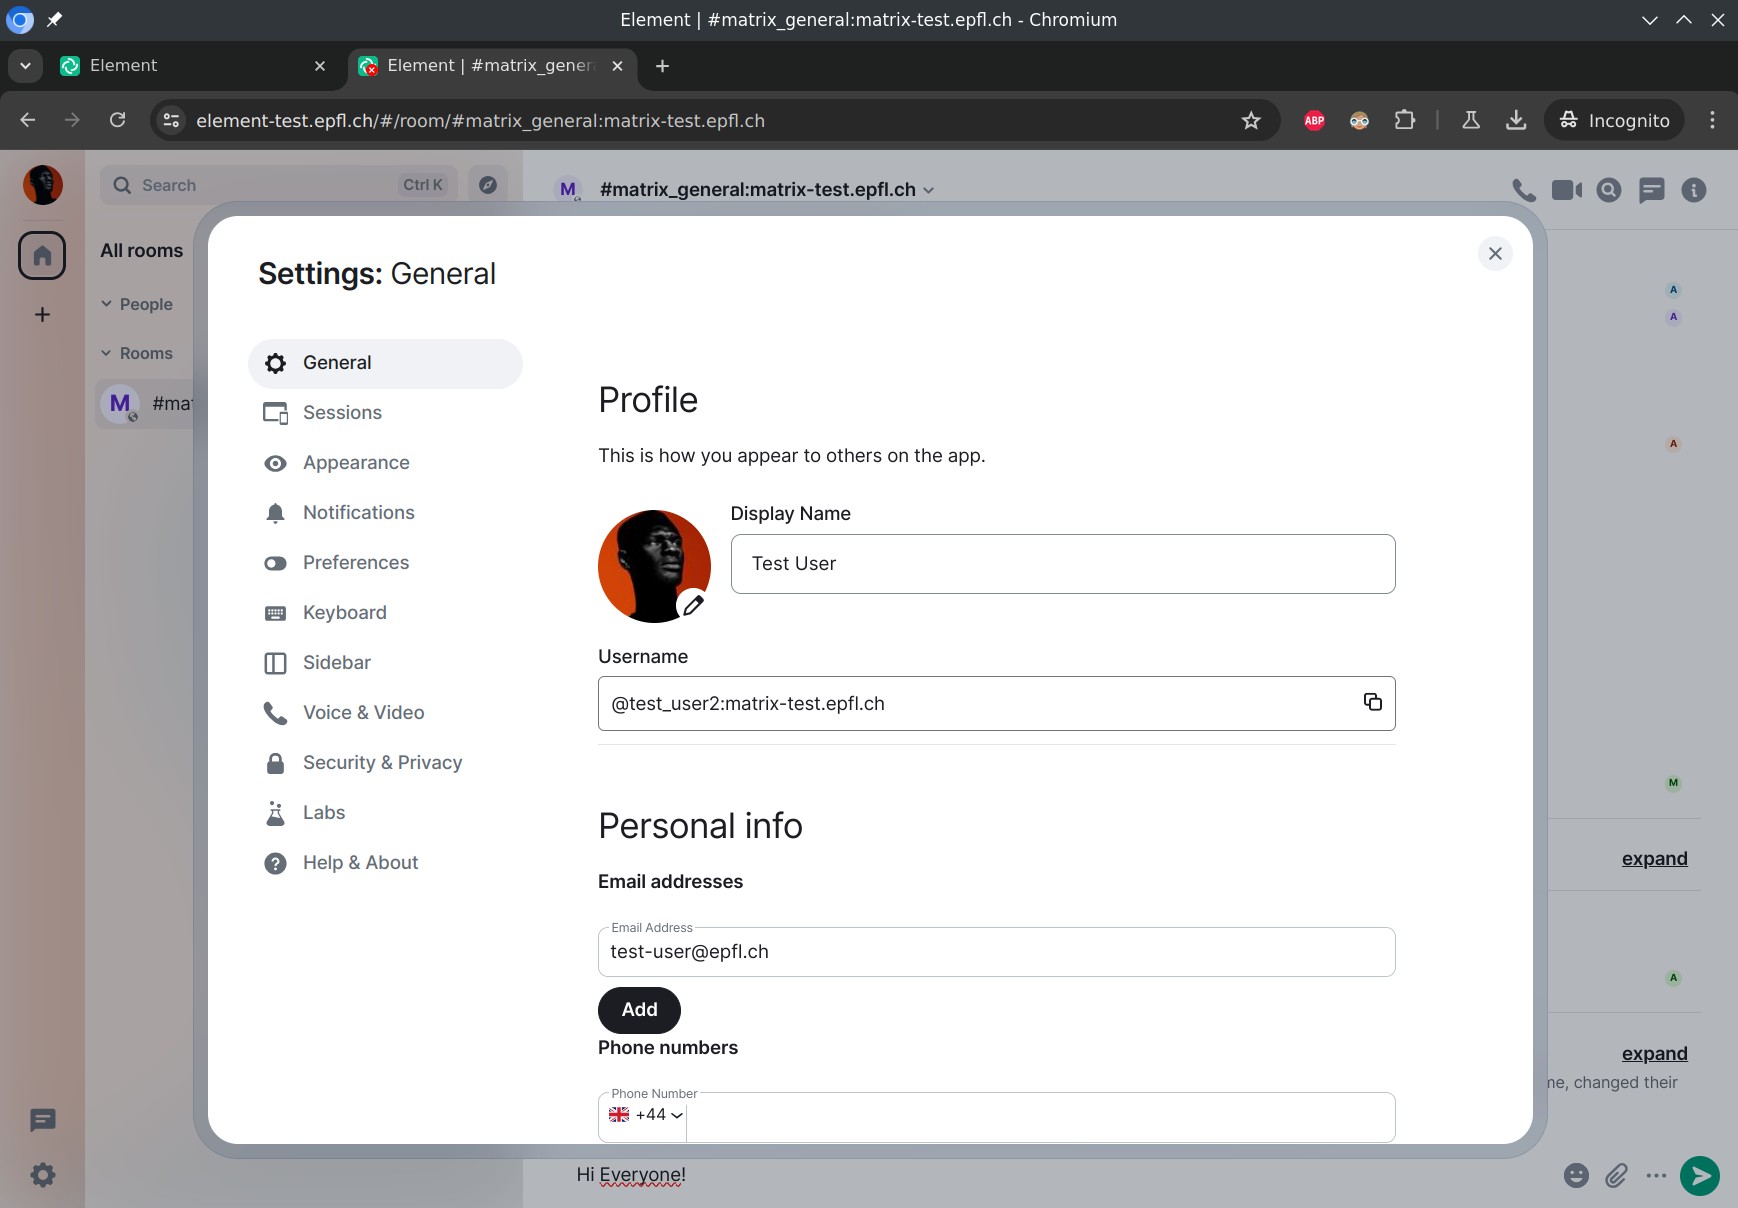Collapse the People section
This screenshot has width=1738, height=1208.
click(x=107, y=304)
